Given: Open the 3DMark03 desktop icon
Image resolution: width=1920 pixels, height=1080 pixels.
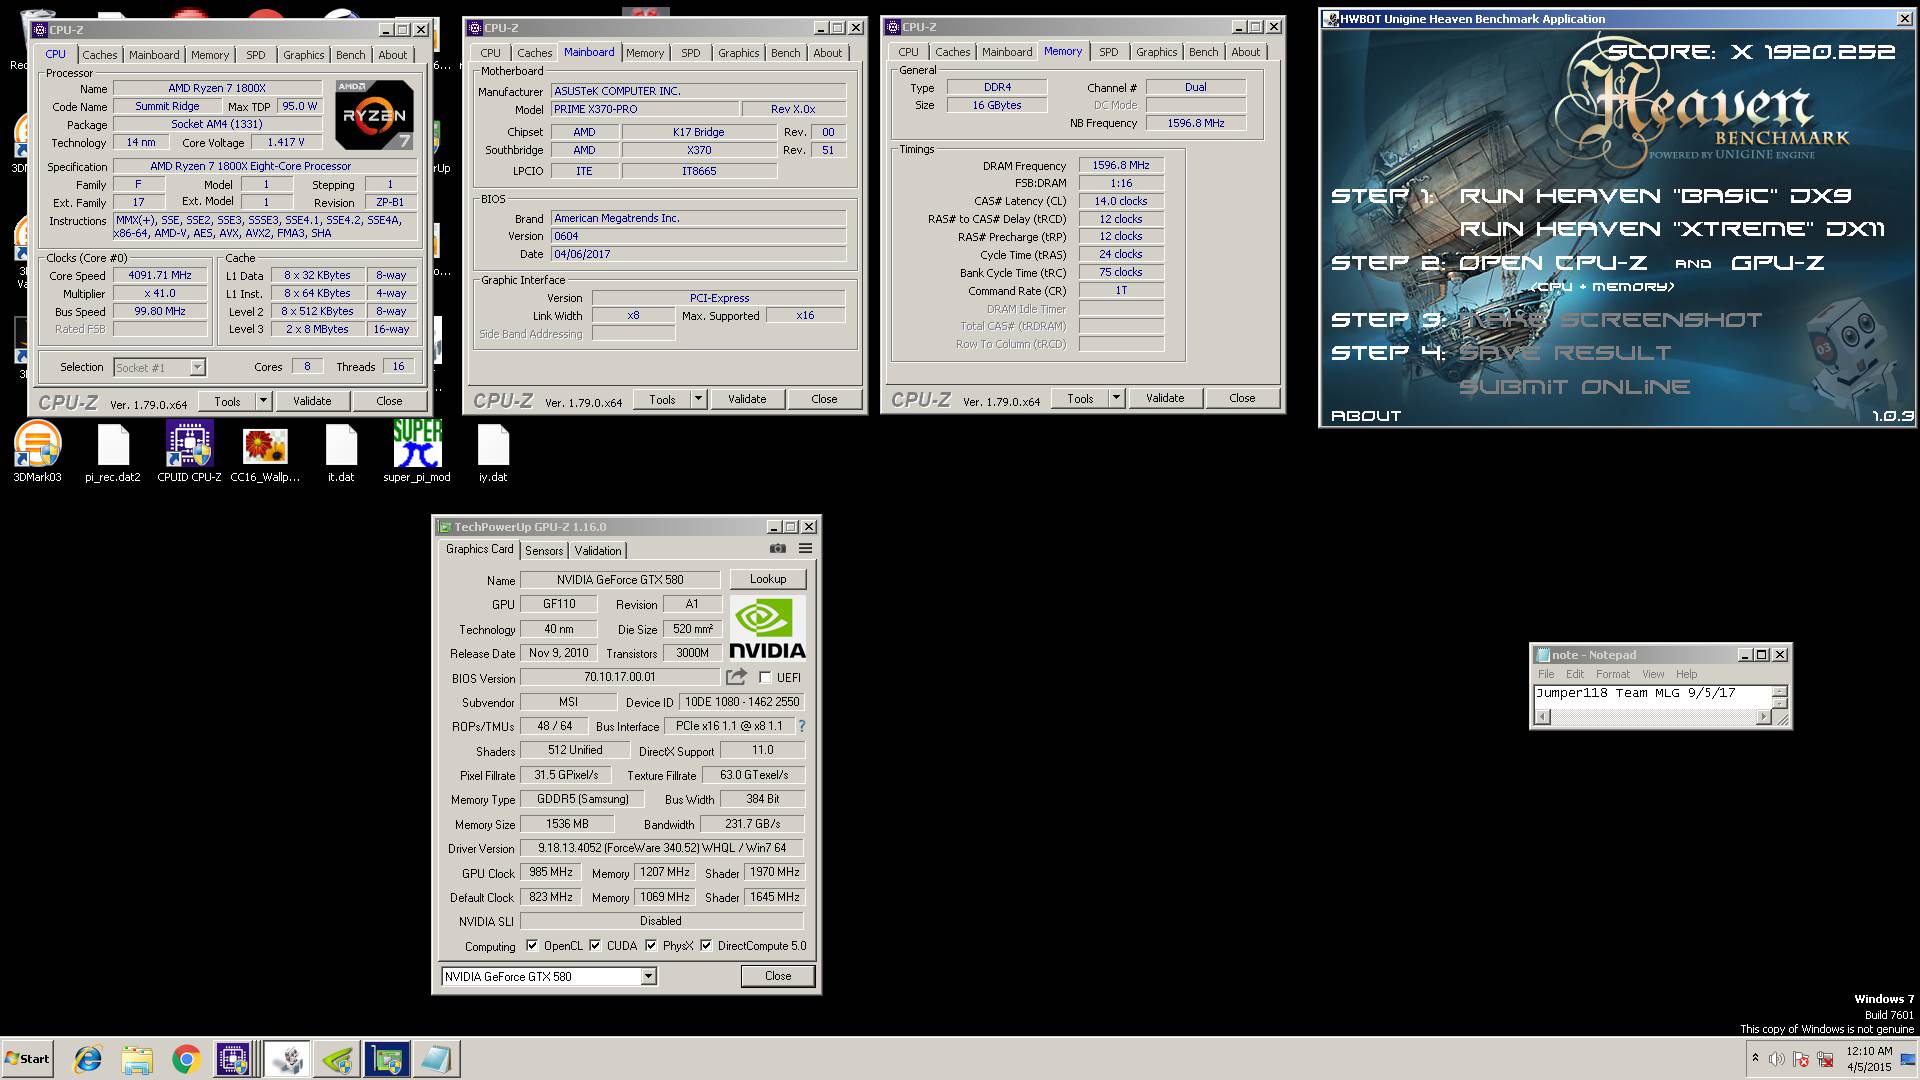Looking at the screenshot, I should 37,451.
